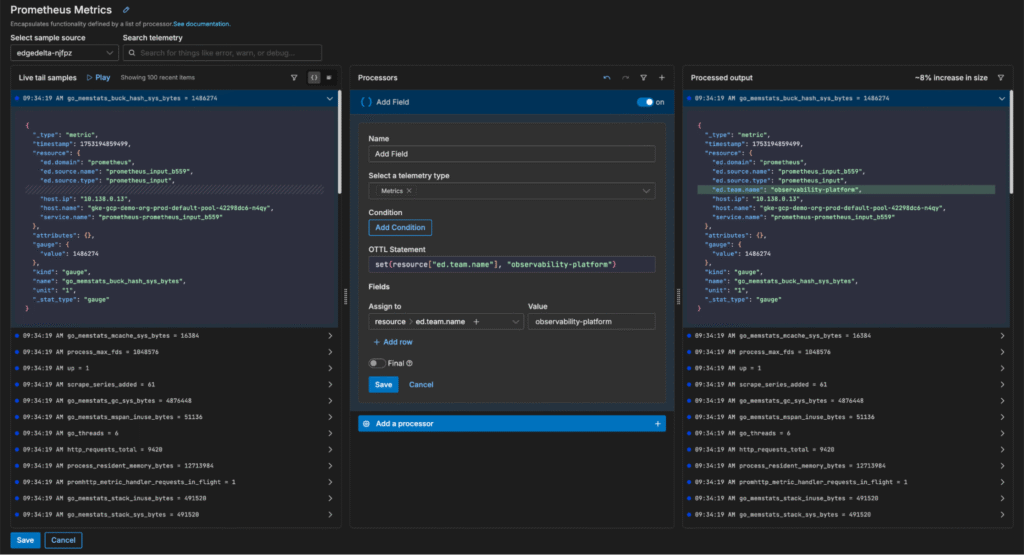Viewport: 1024px width, 555px height.
Task: Click the undo arrow in Processors header
Action: click(x=607, y=77)
